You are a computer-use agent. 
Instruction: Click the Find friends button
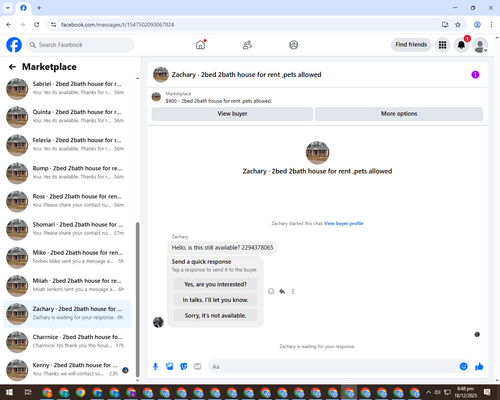coord(411,45)
